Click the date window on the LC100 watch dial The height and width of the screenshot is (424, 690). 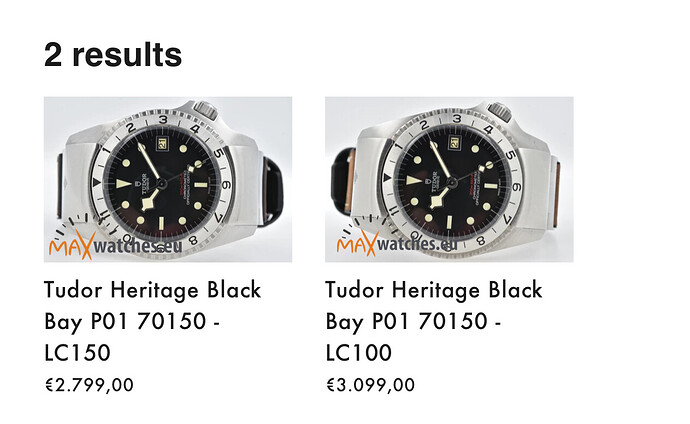tap(454, 143)
